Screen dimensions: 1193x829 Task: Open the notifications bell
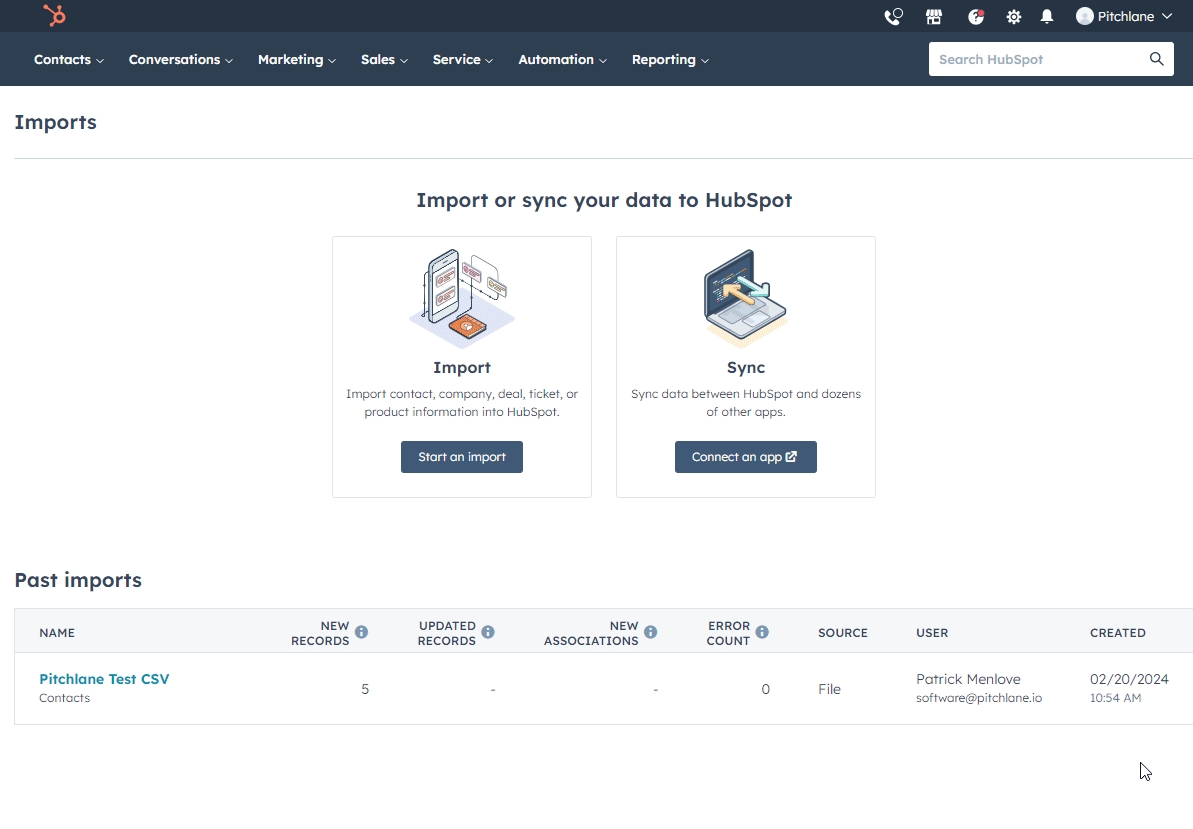[1047, 17]
